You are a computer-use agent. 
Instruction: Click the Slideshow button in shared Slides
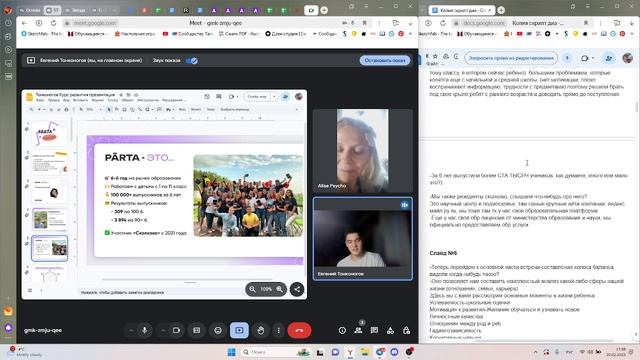tap(257, 96)
